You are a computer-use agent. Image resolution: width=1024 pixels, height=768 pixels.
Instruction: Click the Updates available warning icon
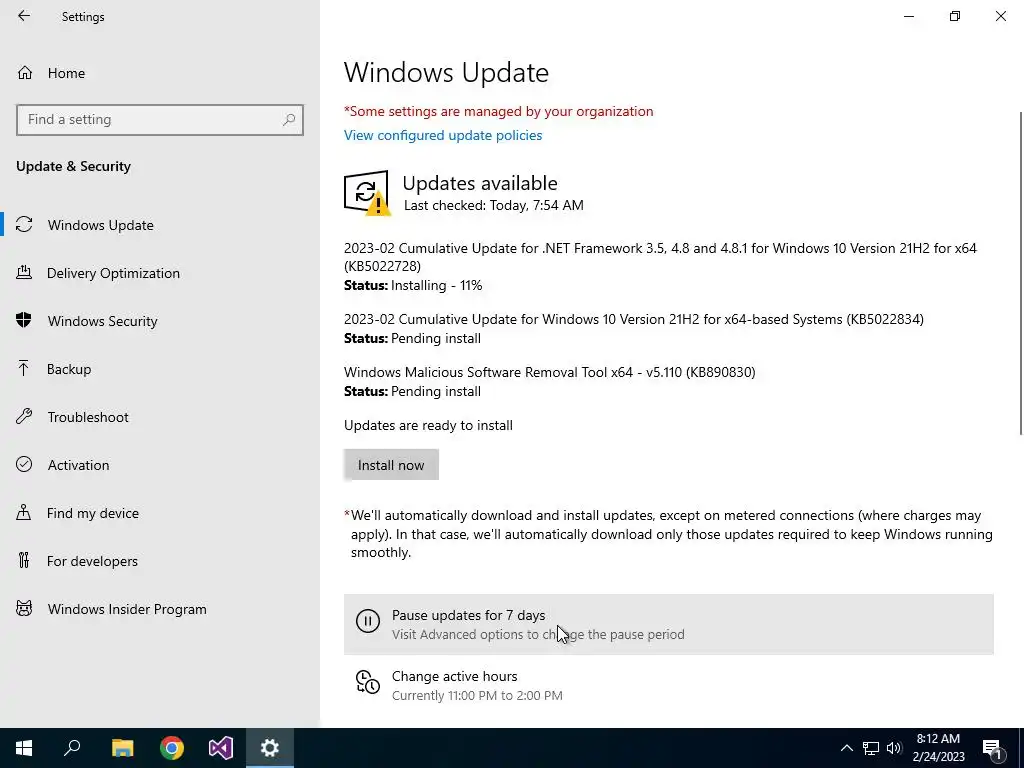pyautogui.click(x=367, y=193)
